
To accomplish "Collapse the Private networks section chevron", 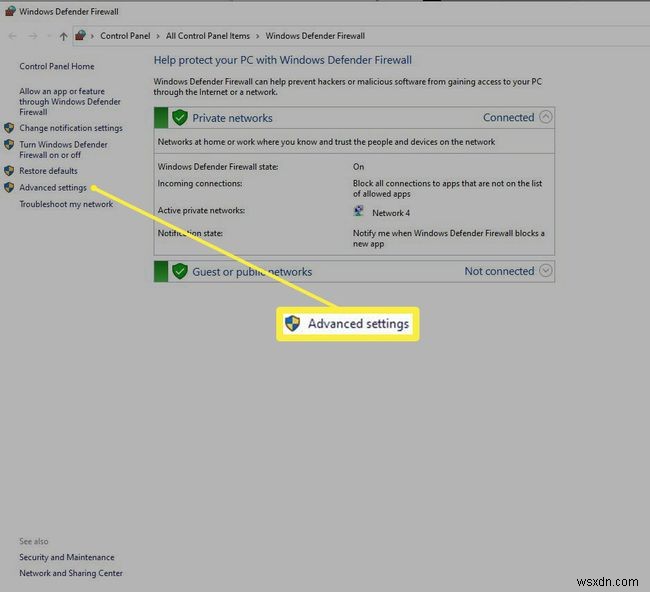I will (546, 117).
